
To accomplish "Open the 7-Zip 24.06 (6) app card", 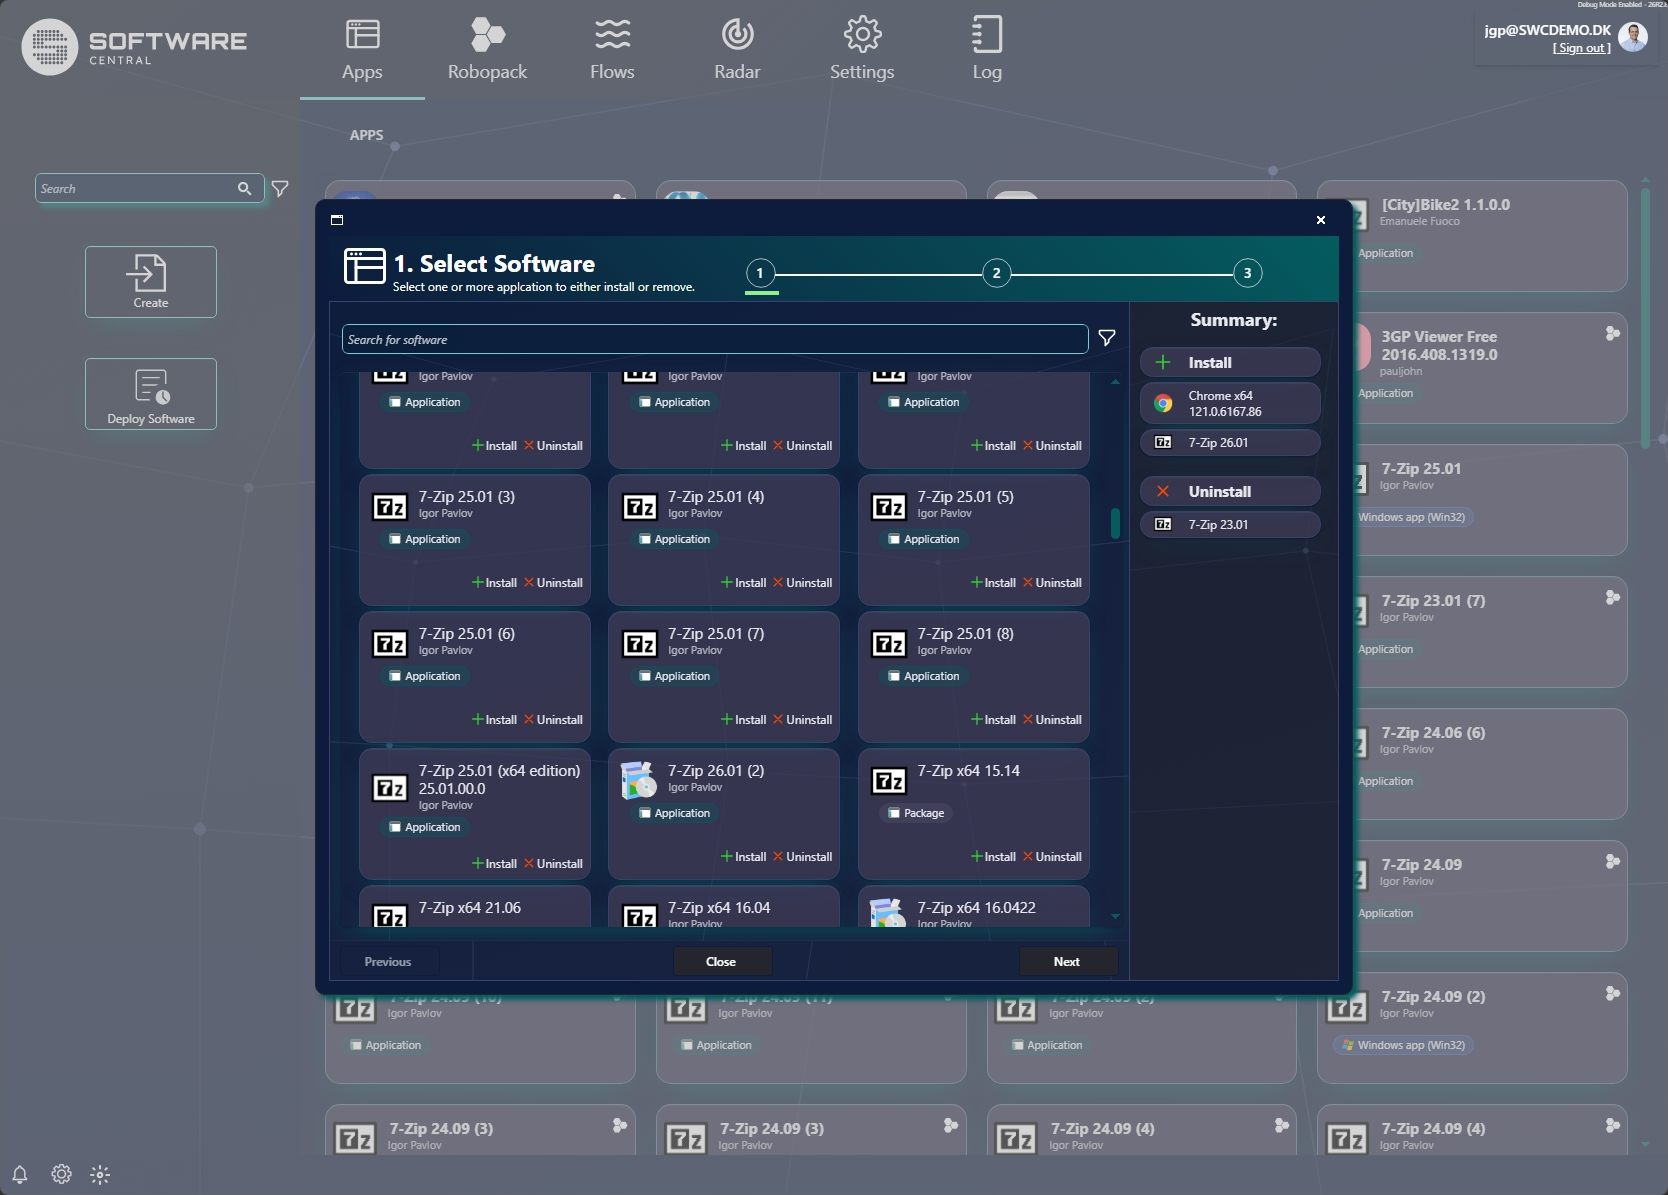I will [x=1490, y=764].
